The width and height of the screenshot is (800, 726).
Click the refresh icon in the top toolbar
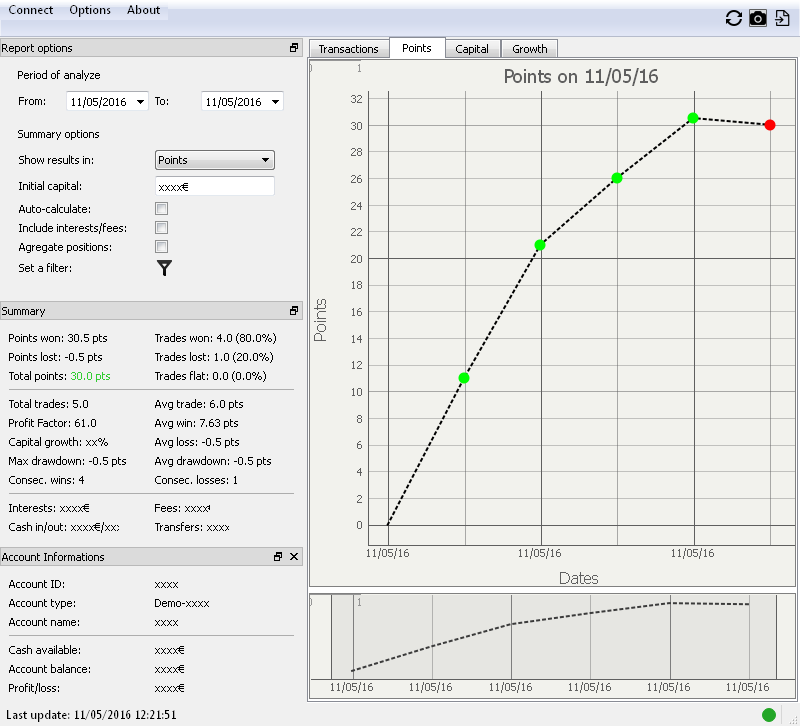pos(734,18)
